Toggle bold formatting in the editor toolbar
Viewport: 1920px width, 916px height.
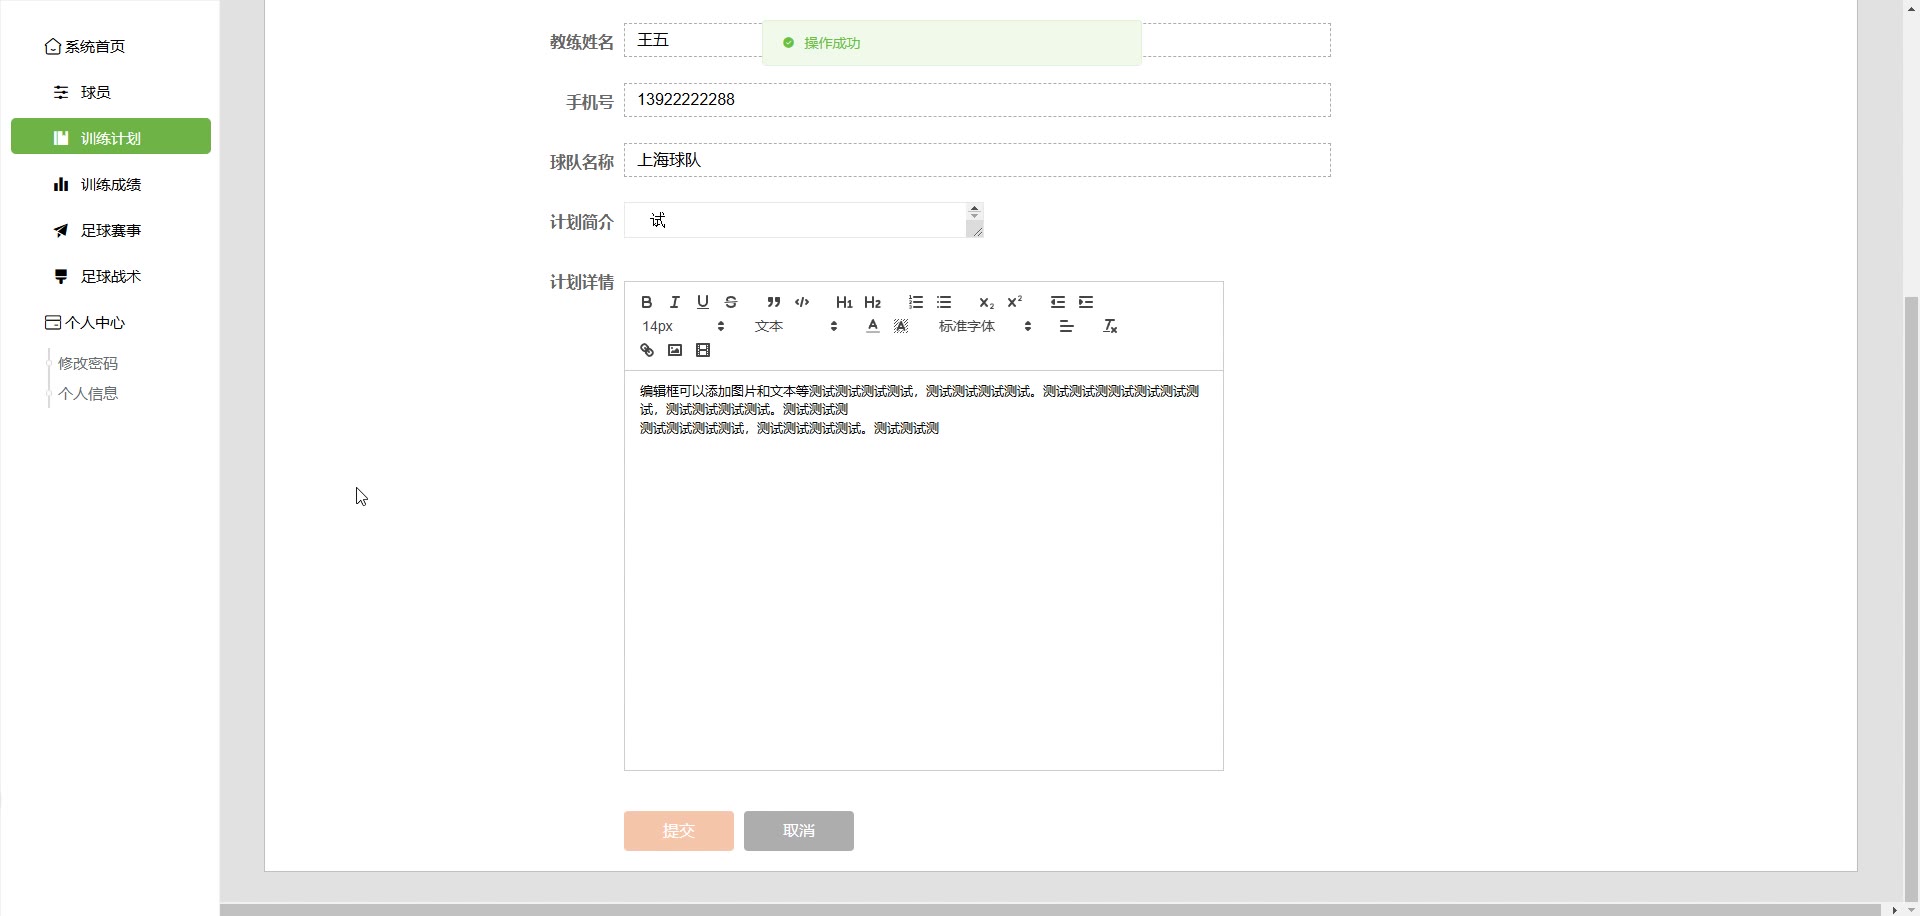coord(647,302)
